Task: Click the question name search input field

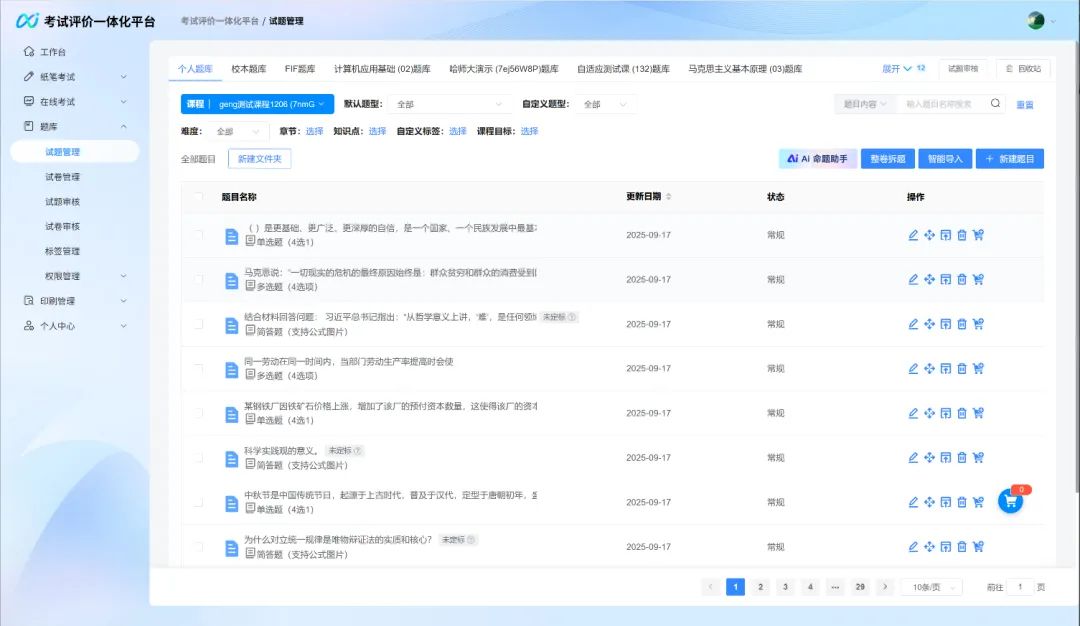Action: (944, 104)
